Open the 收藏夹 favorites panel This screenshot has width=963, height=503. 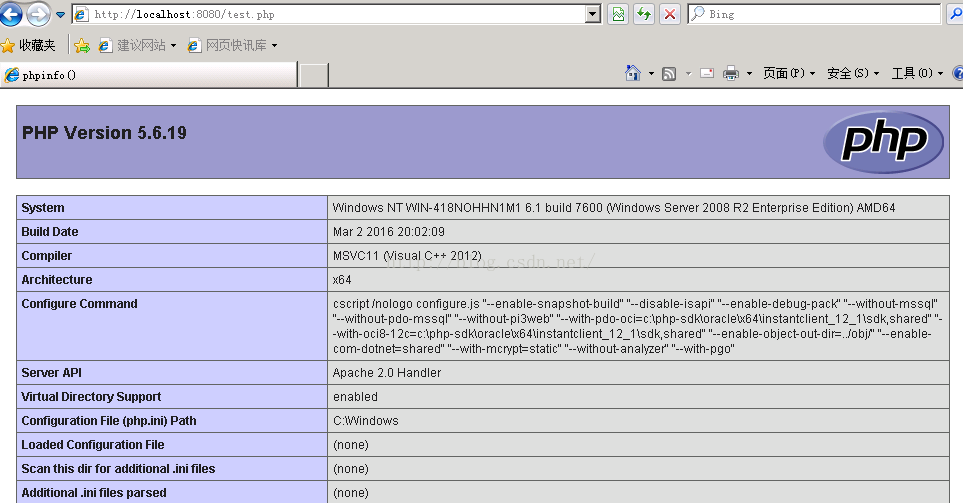point(28,45)
